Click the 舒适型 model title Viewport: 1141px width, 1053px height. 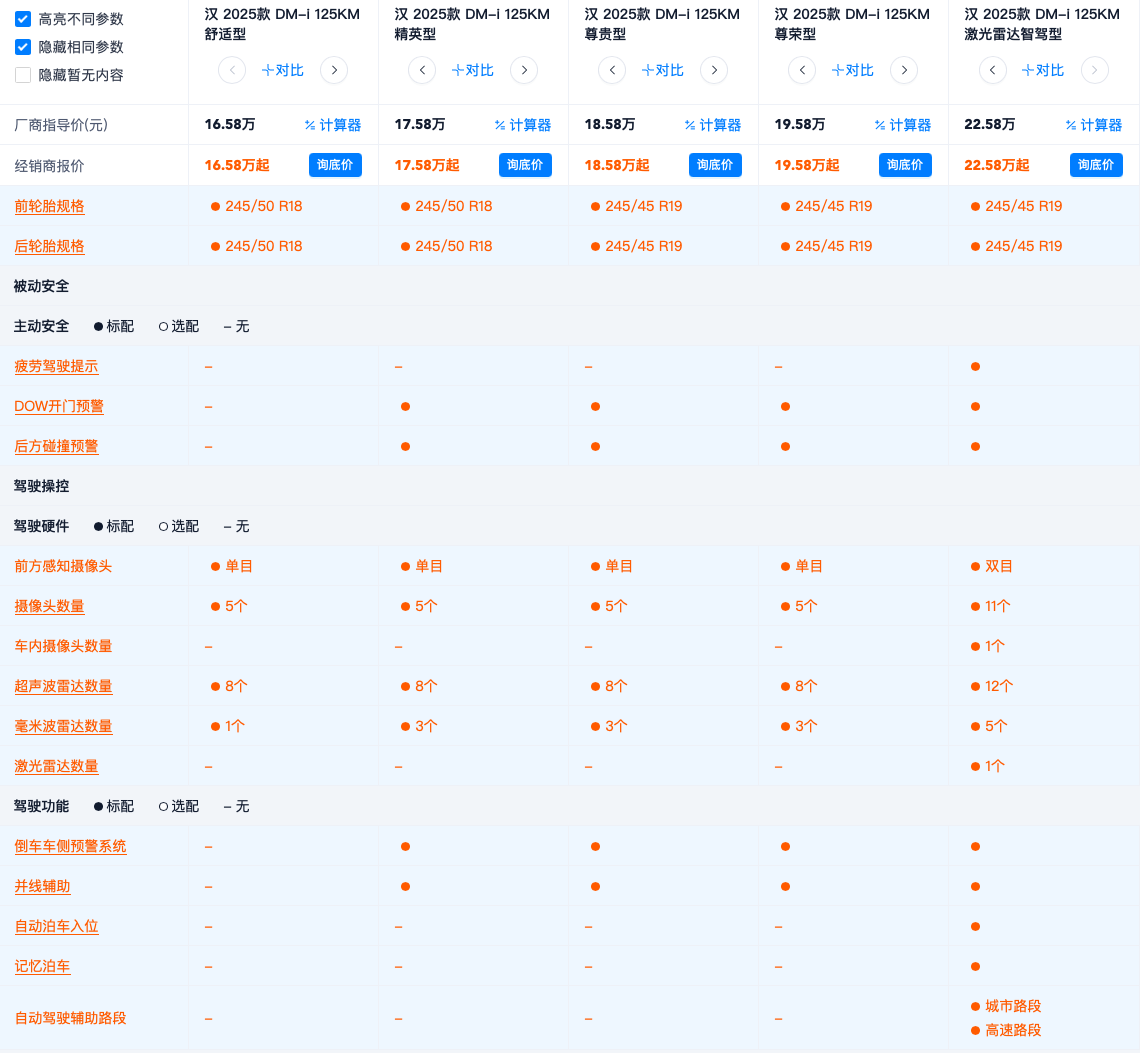(x=282, y=24)
